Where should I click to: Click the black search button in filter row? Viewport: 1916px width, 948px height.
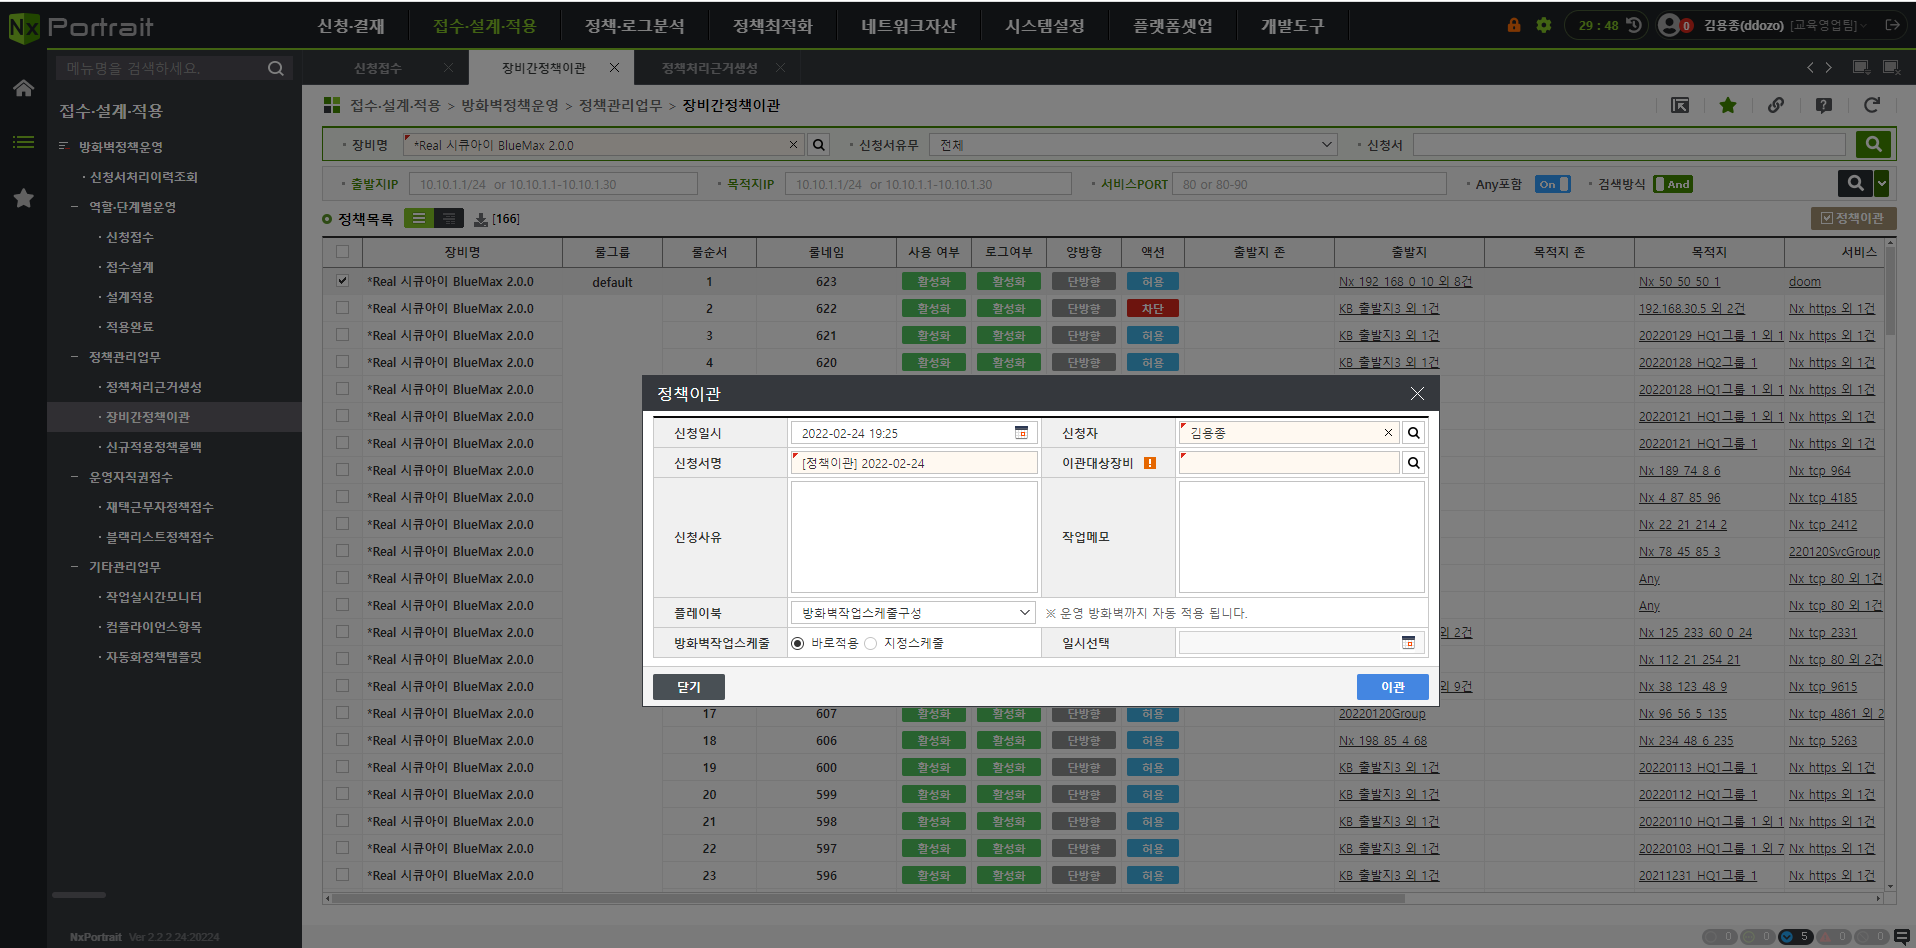[x=1855, y=183]
